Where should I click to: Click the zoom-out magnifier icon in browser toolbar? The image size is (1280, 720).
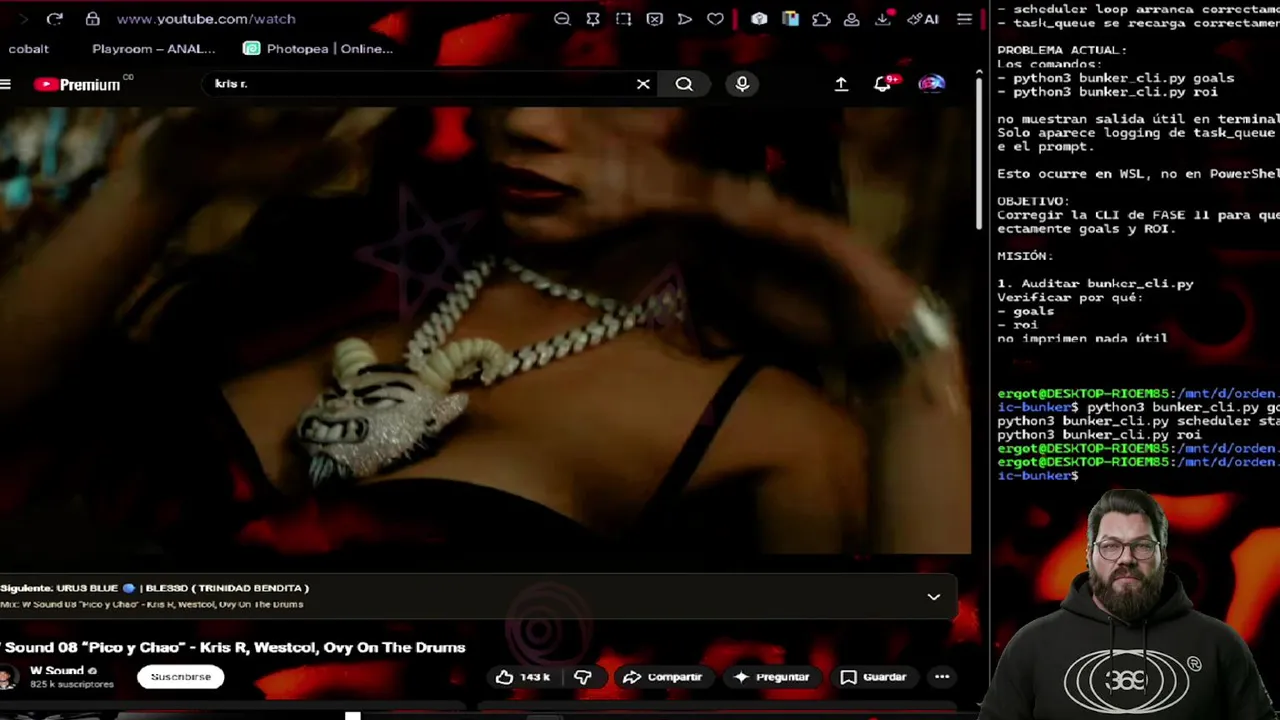[x=562, y=19]
